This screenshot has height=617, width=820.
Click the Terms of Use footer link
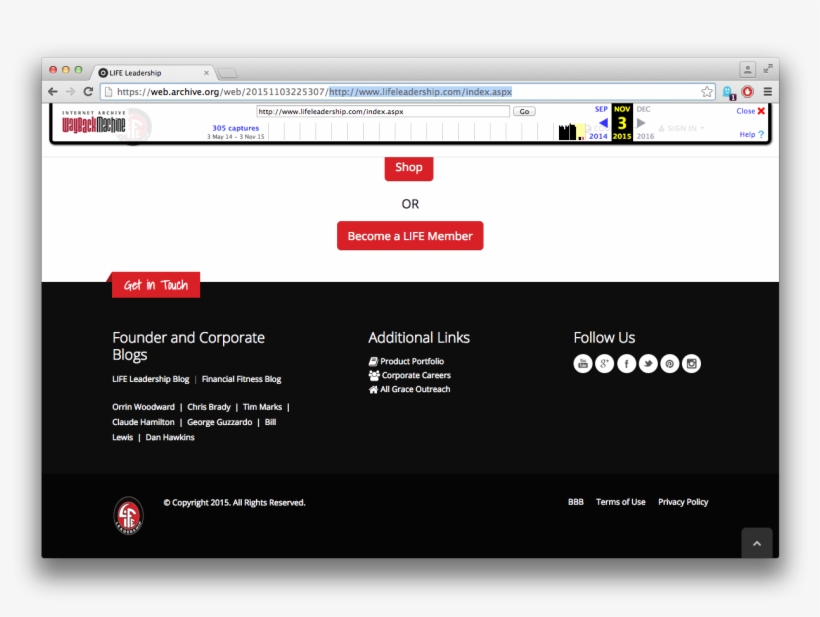[621, 502]
